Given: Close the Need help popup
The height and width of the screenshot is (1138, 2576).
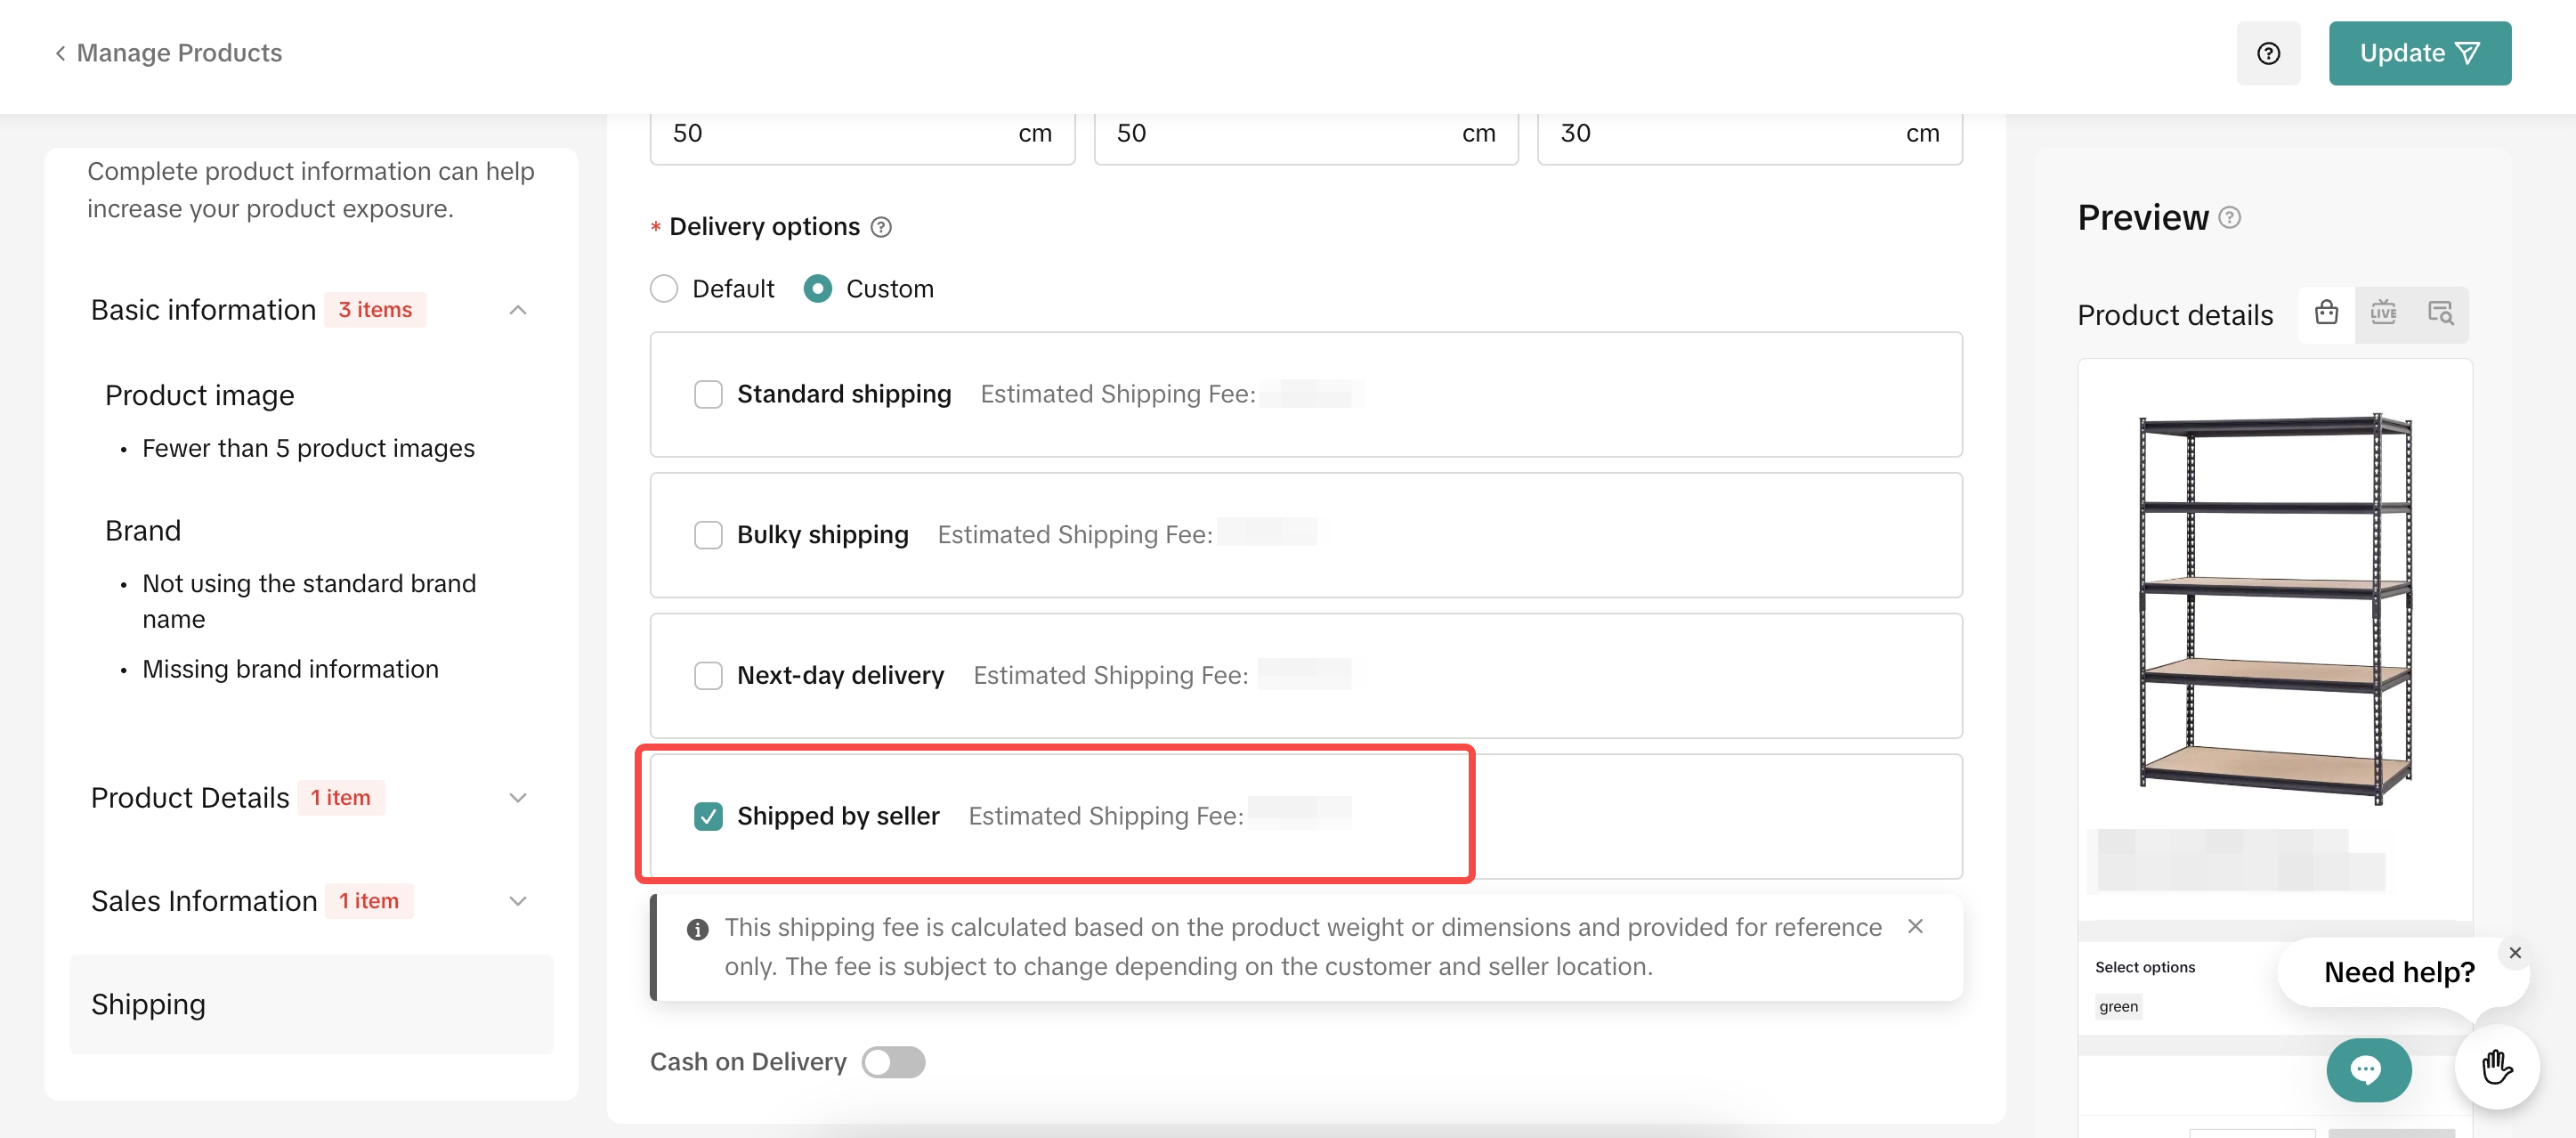Looking at the screenshot, I should tap(2514, 952).
